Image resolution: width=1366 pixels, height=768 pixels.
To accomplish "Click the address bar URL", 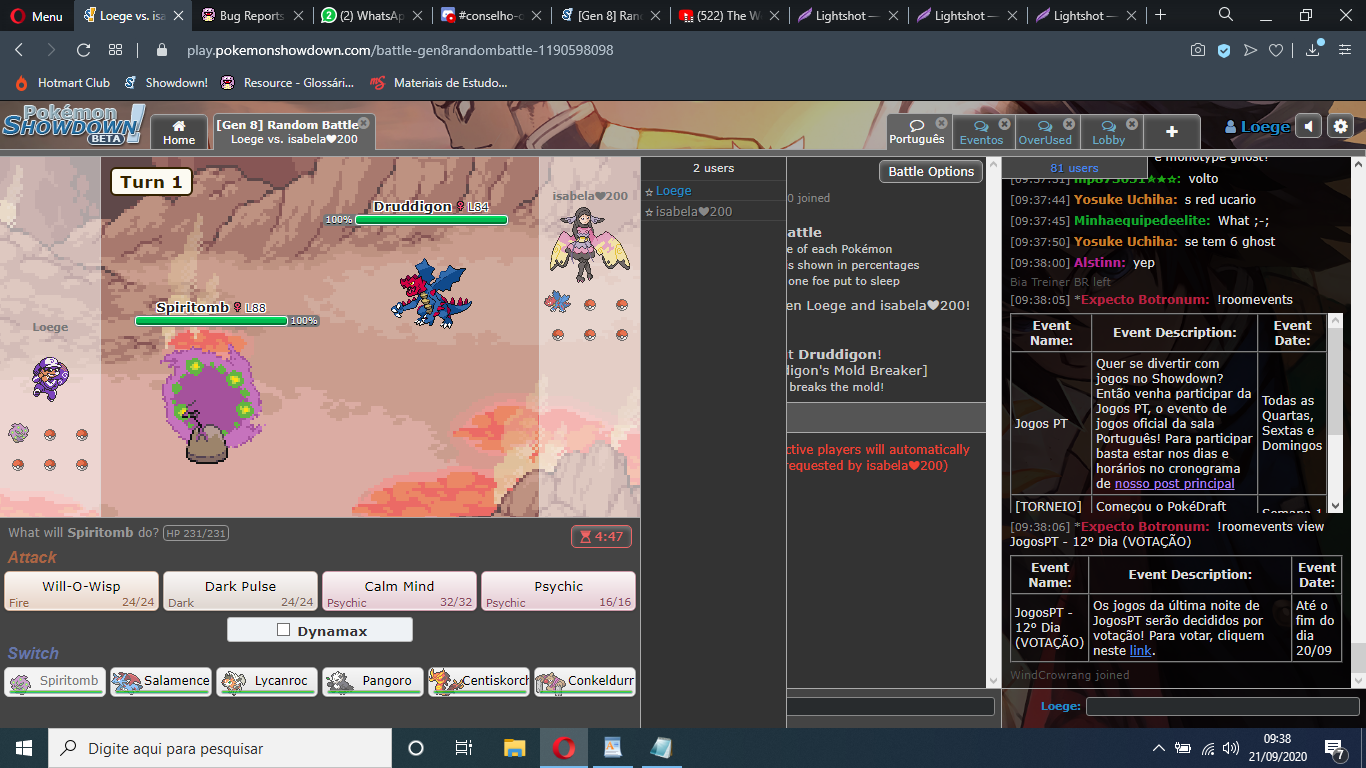I will [x=400, y=50].
